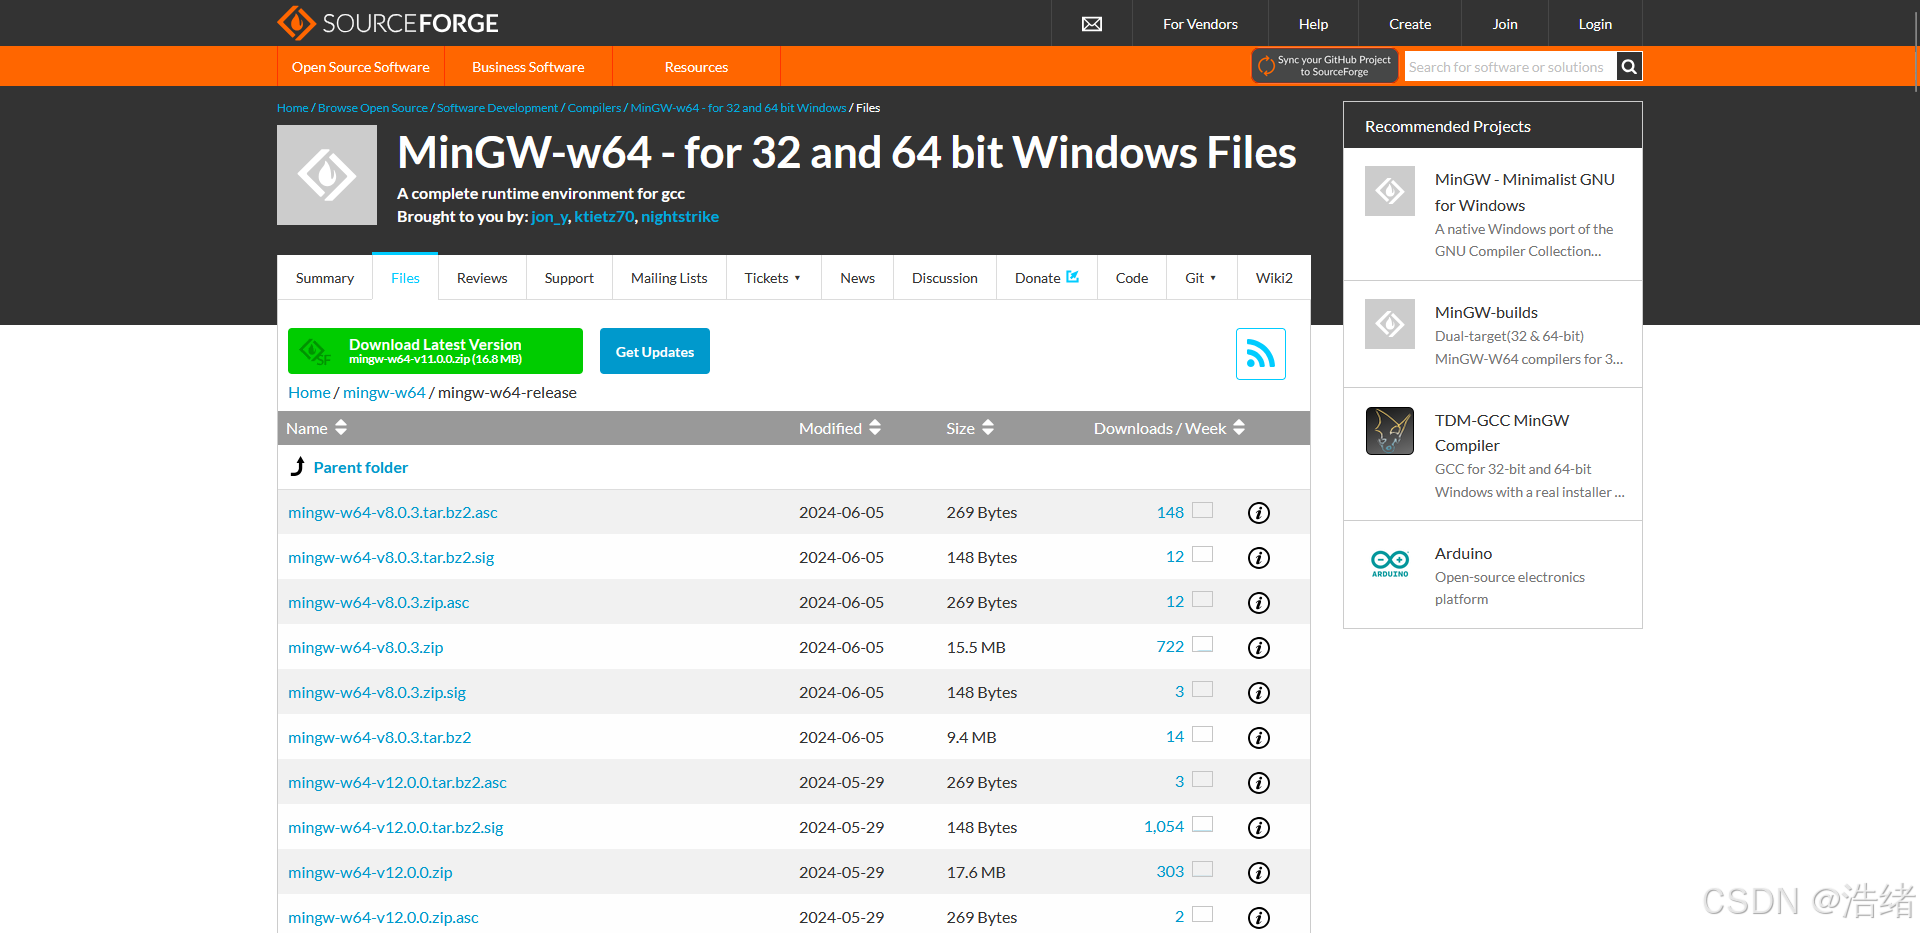Screen dimensions: 1920x933
Task: Sort files by Modified date
Action: 839,428
